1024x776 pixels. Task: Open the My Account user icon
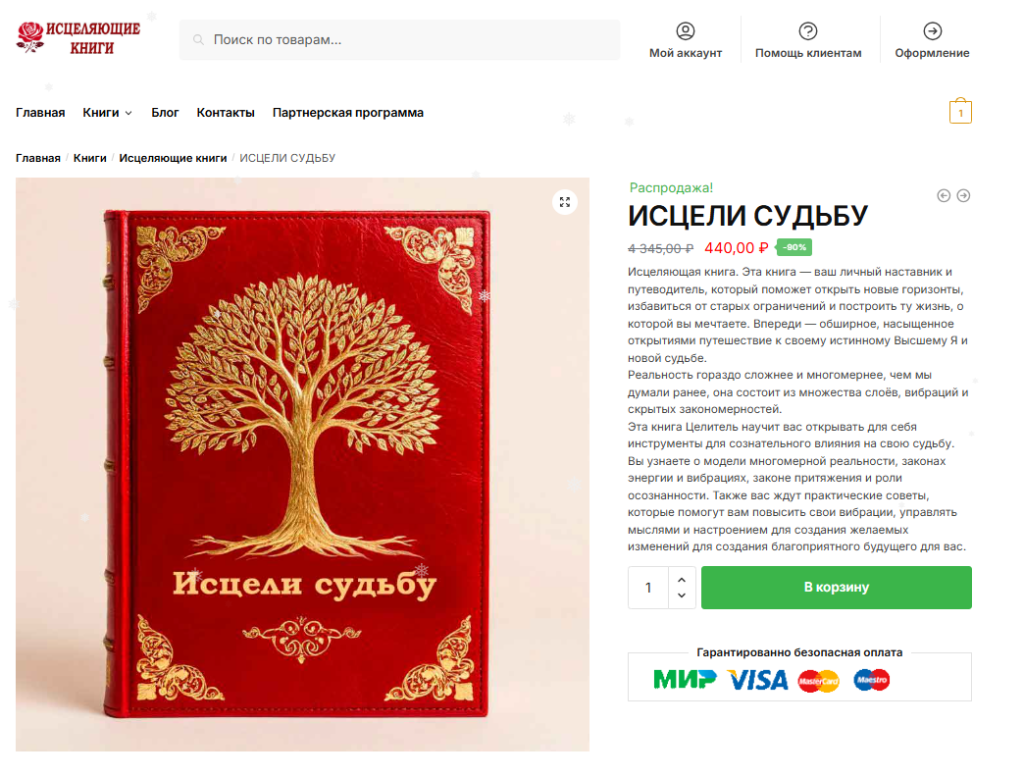click(685, 31)
